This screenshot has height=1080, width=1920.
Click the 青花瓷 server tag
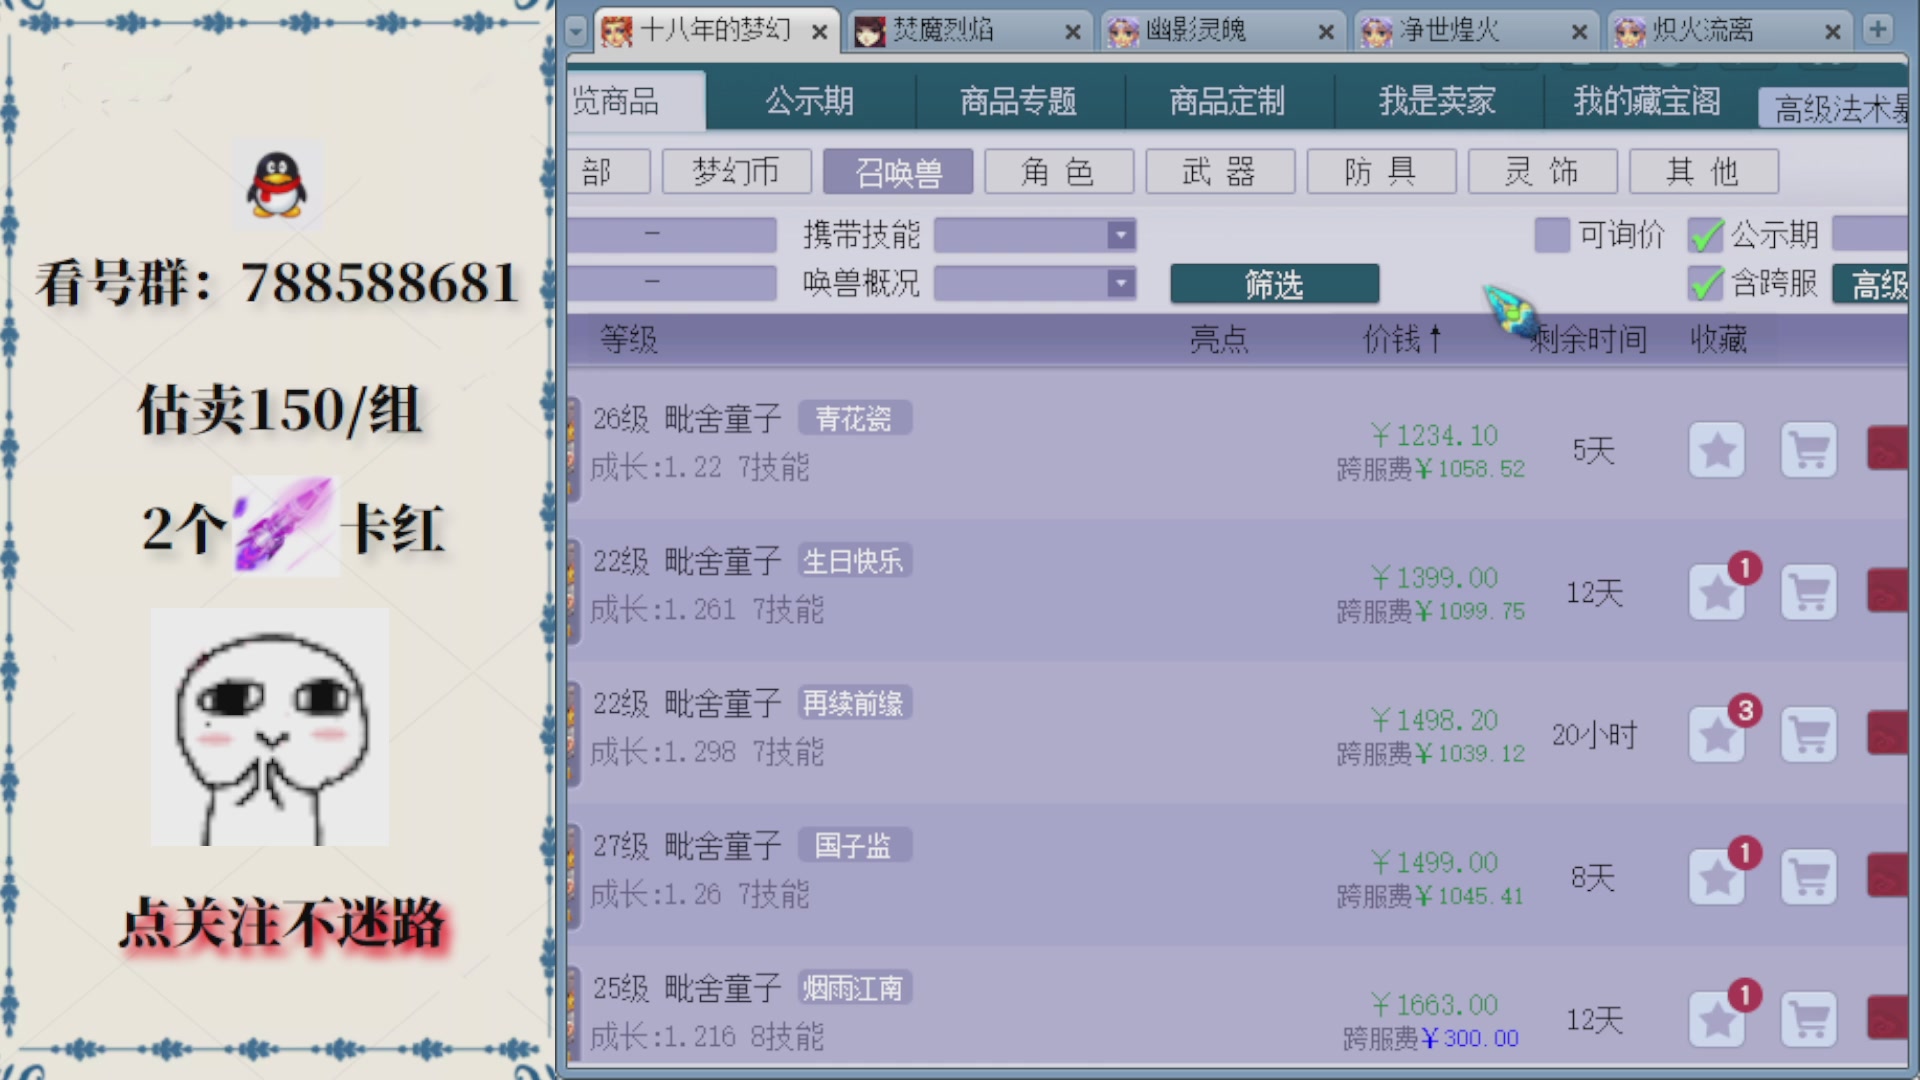coord(854,419)
